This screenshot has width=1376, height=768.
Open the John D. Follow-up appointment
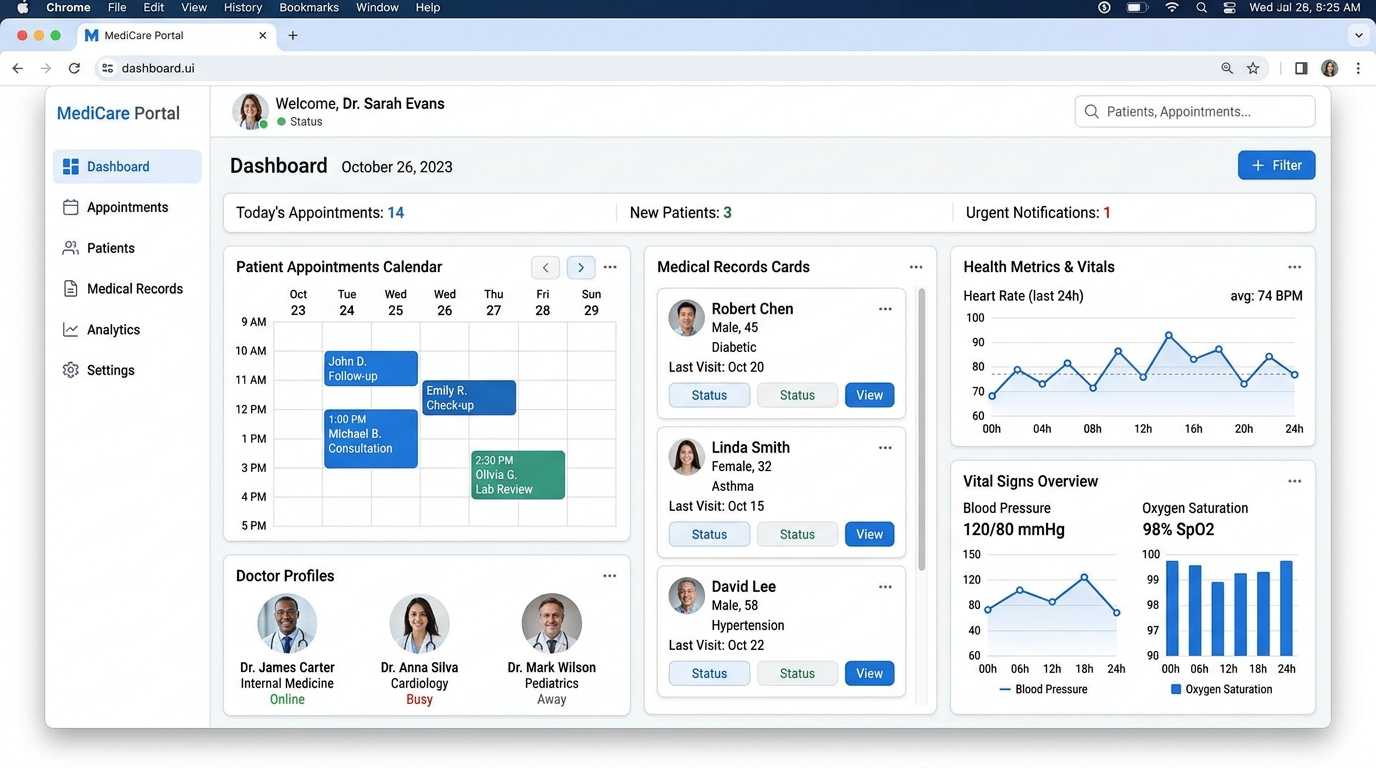371,368
